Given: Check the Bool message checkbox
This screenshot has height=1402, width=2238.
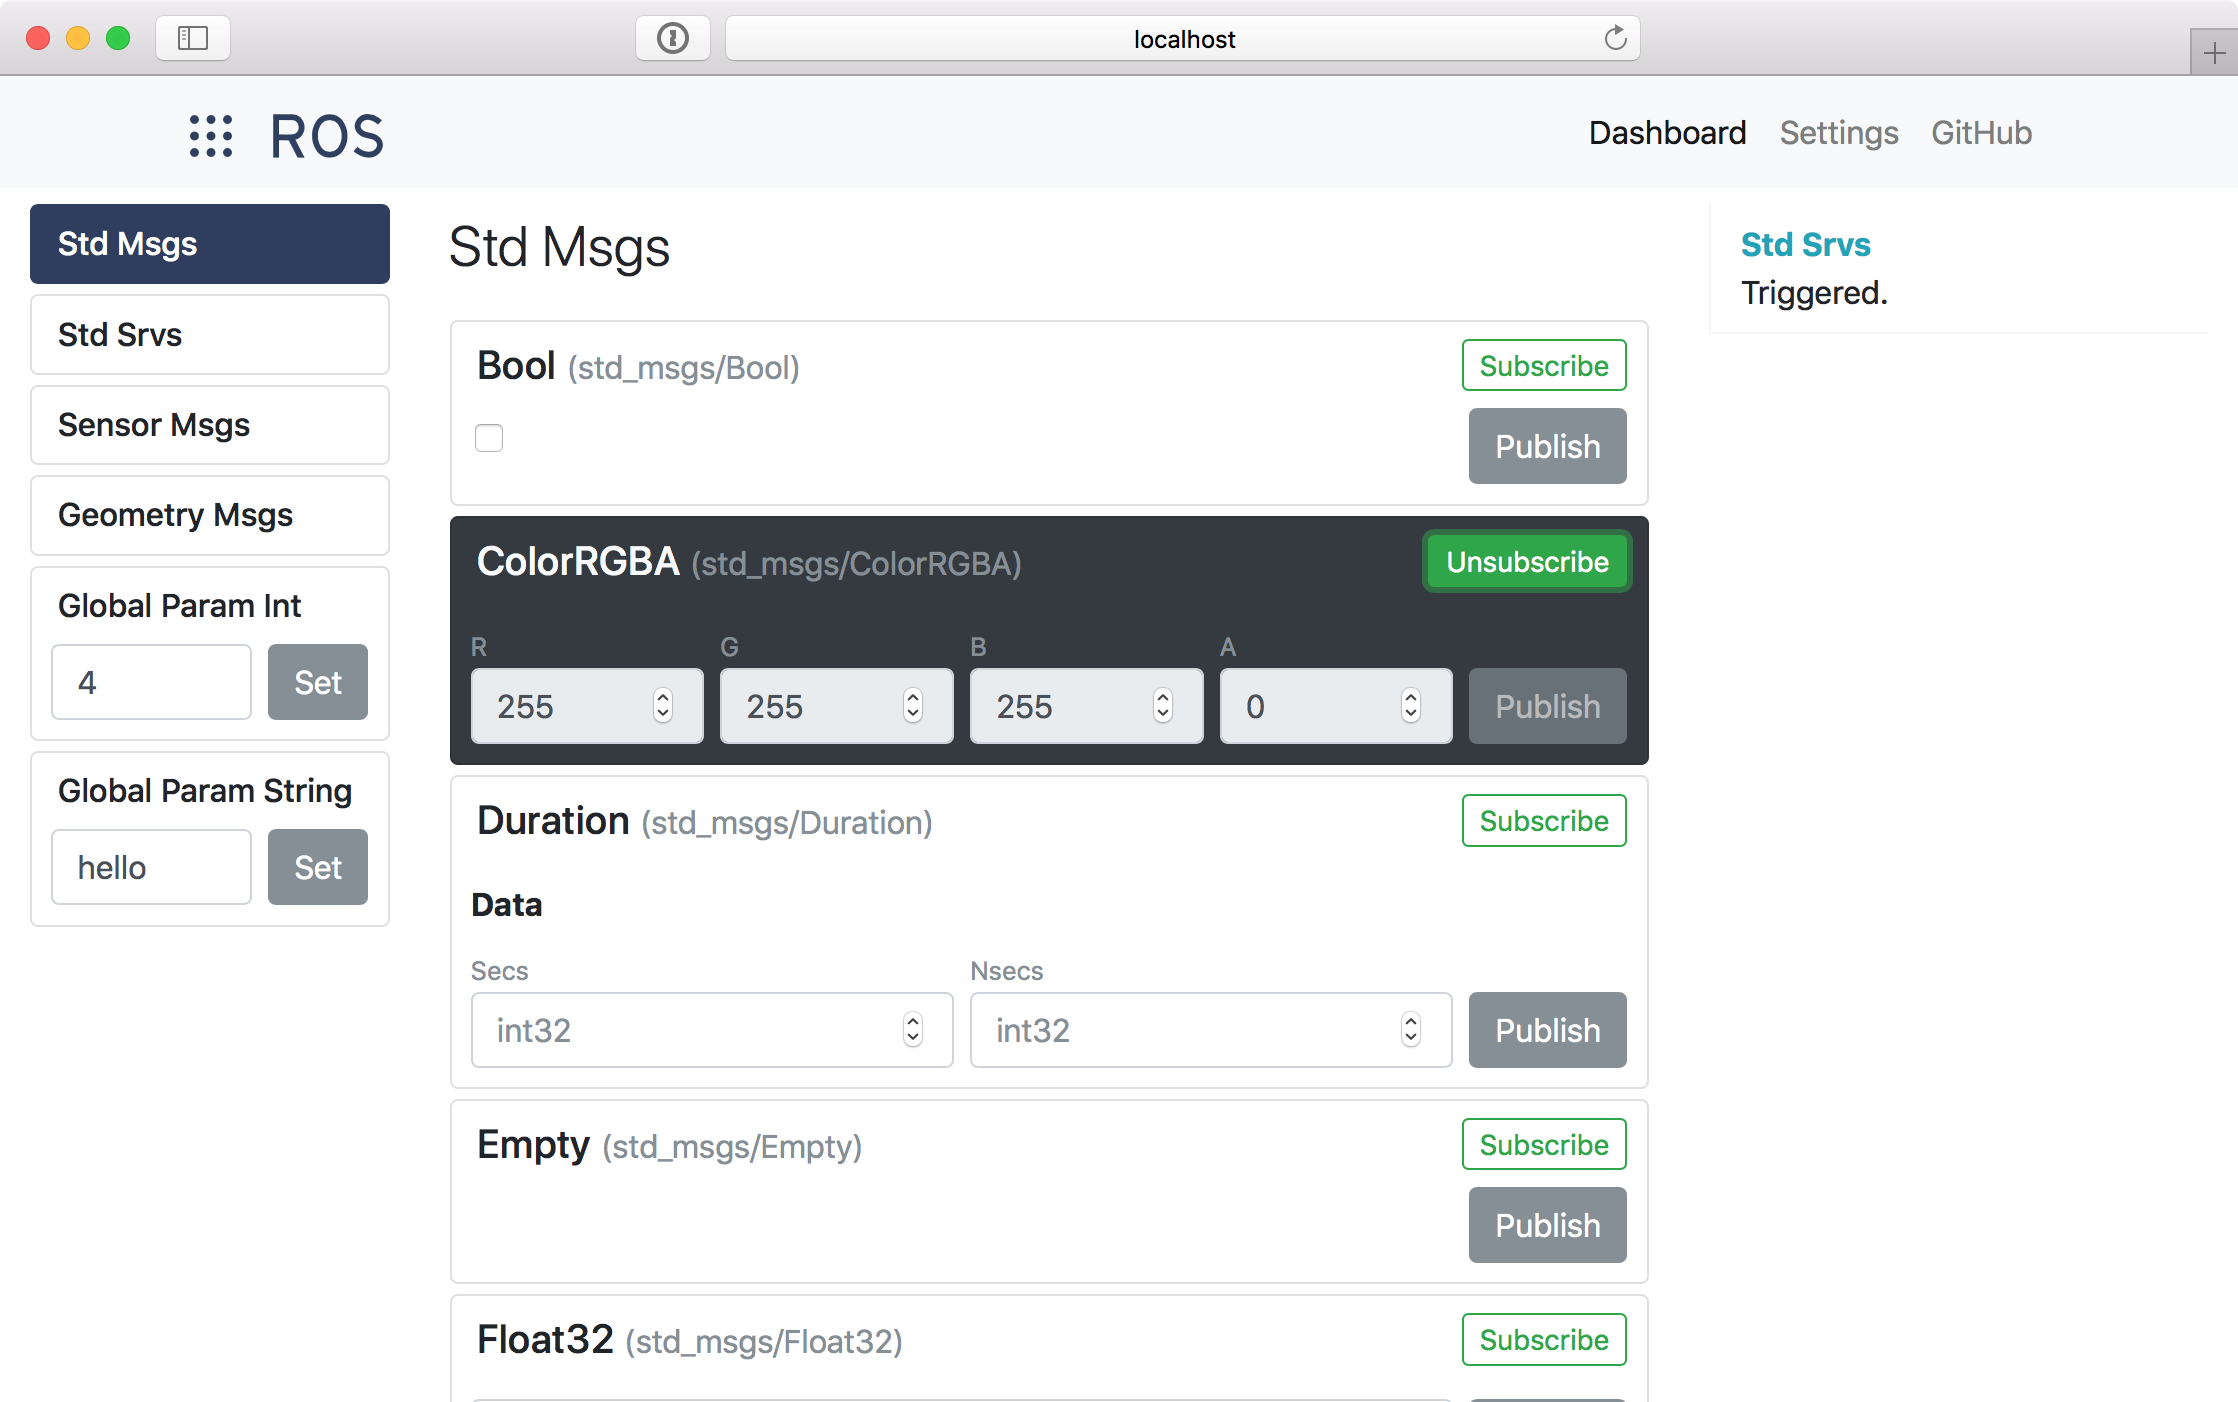Looking at the screenshot, I should coord(489,438).
